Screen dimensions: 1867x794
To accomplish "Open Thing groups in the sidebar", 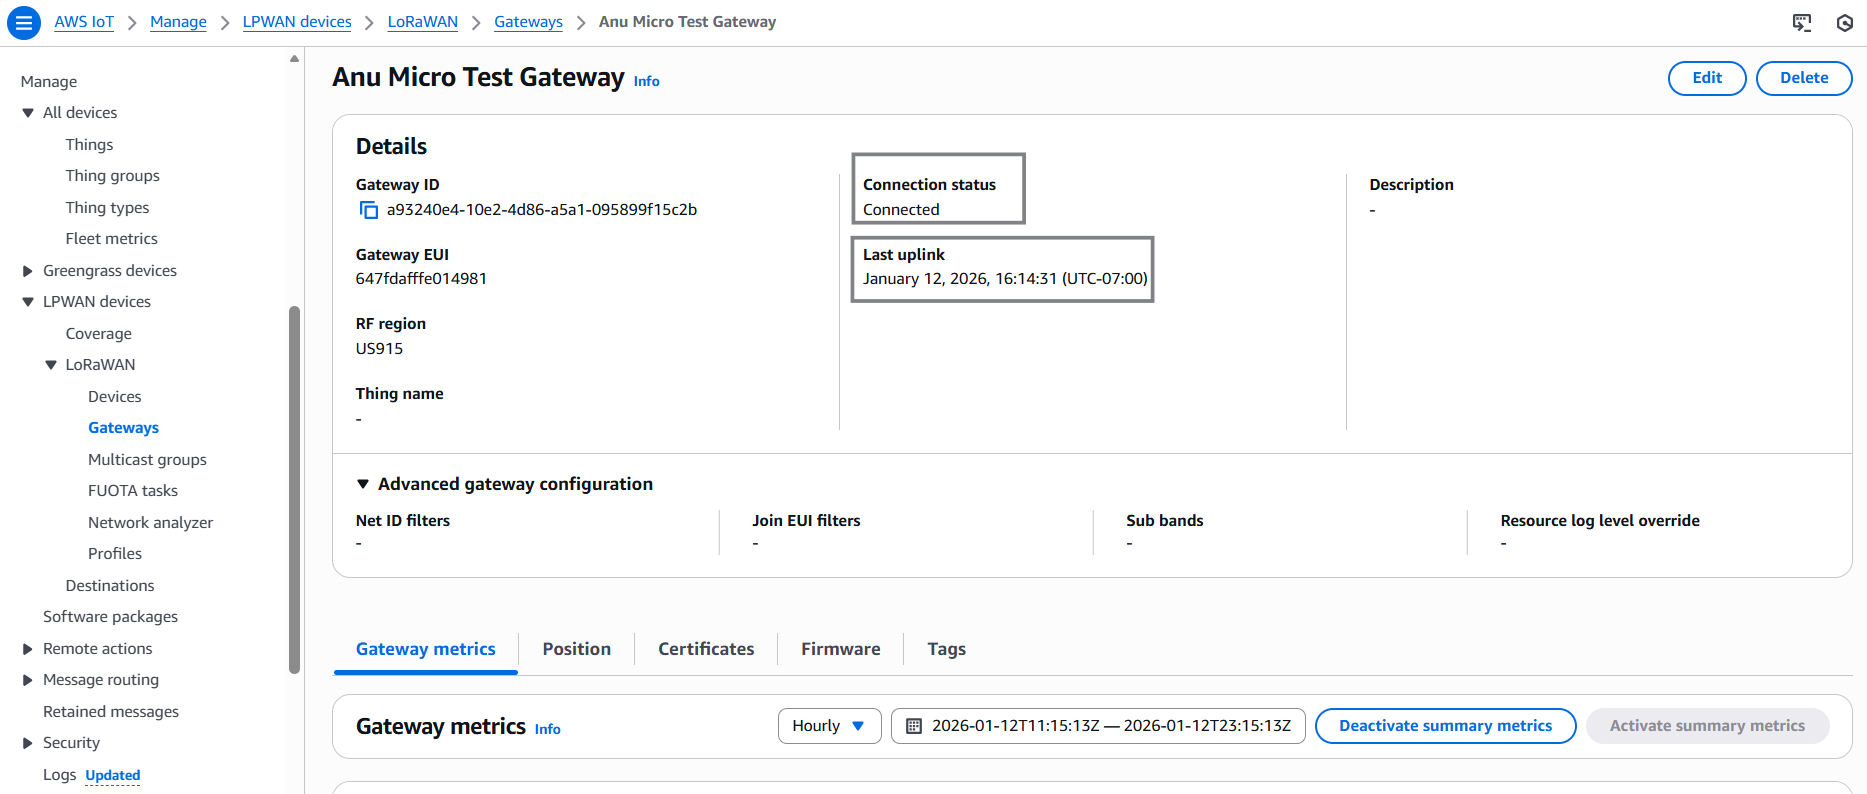I will tap(112, 176).
